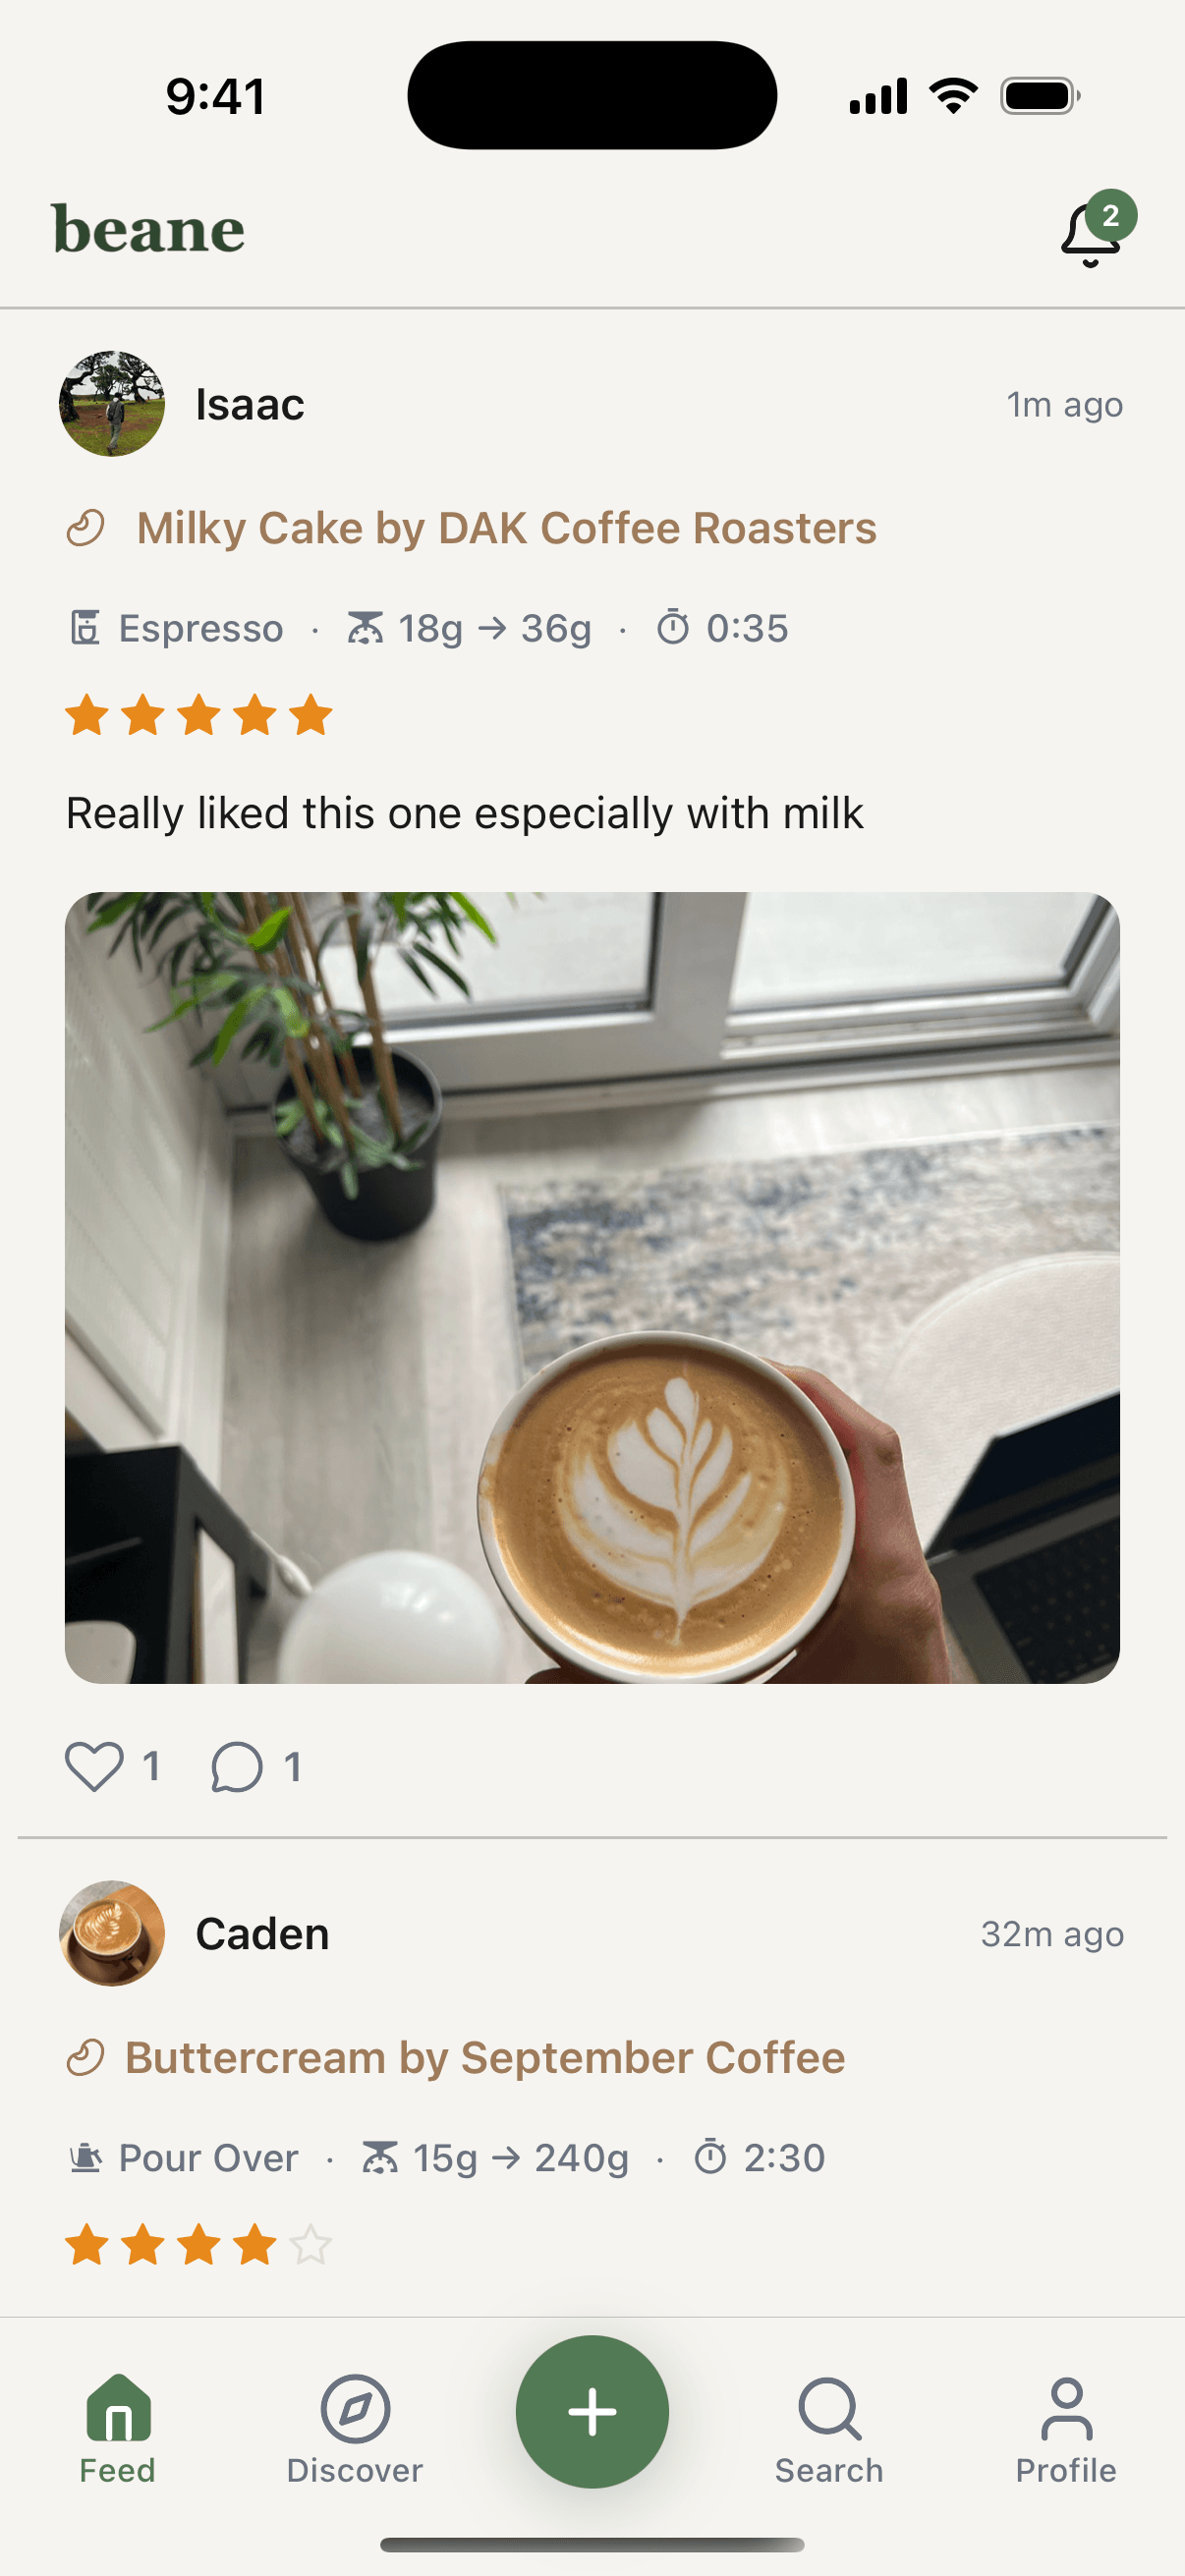Tap the fifth star of Caden's rating
The height and width of the screenshot is (2576, 1185).
(310, 2245)
